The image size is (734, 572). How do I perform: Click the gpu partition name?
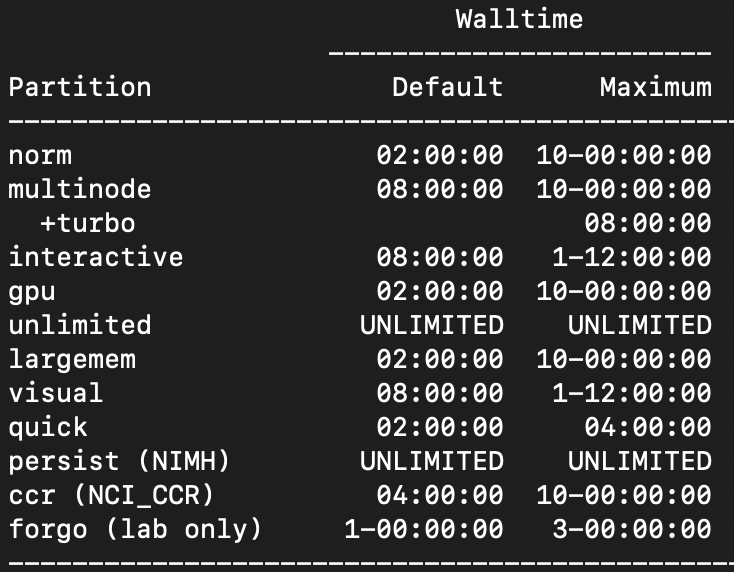[33, 291]
